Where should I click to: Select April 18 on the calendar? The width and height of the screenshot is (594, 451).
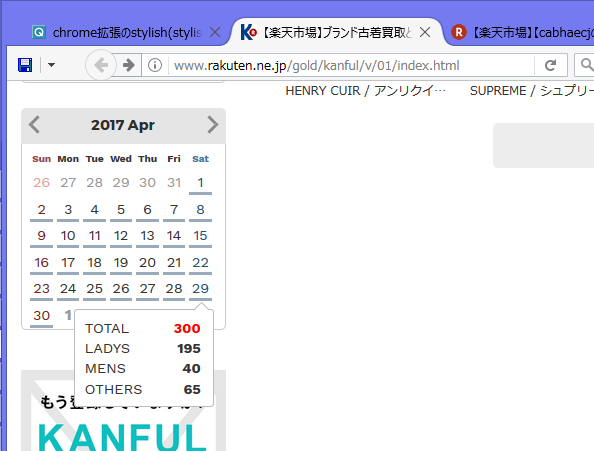click(x=94, y=263)
